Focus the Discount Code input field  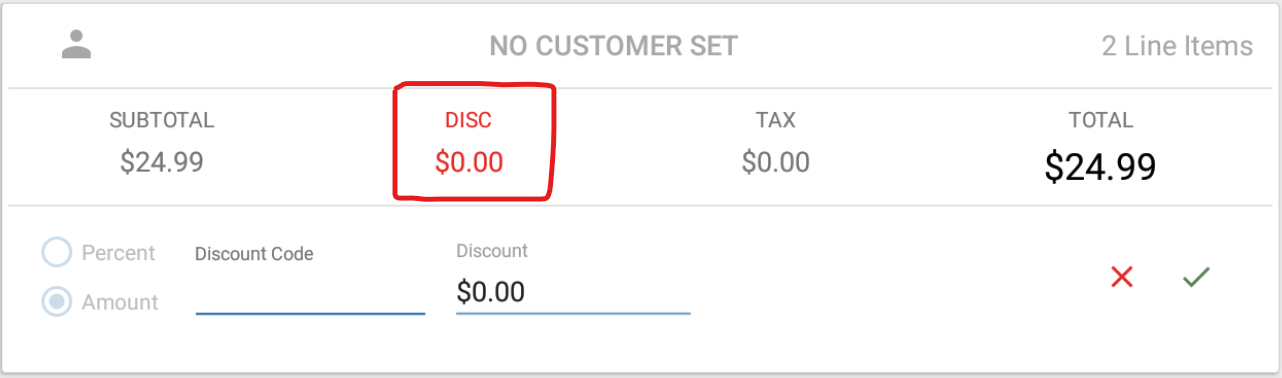[310, 293]
